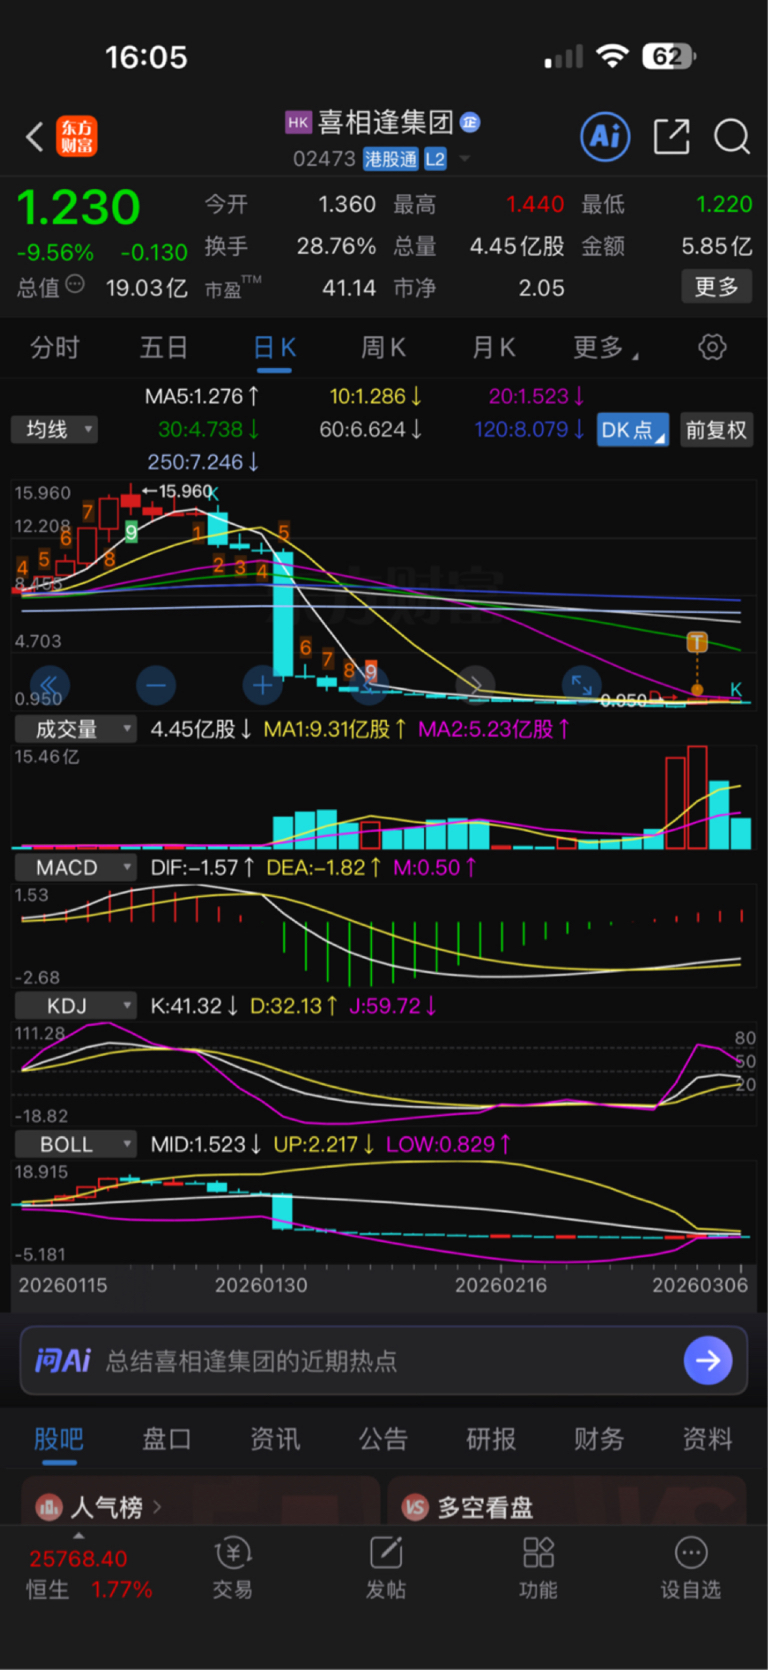
Task: Tap the 20260130 date label
Action: (262, 1285)
